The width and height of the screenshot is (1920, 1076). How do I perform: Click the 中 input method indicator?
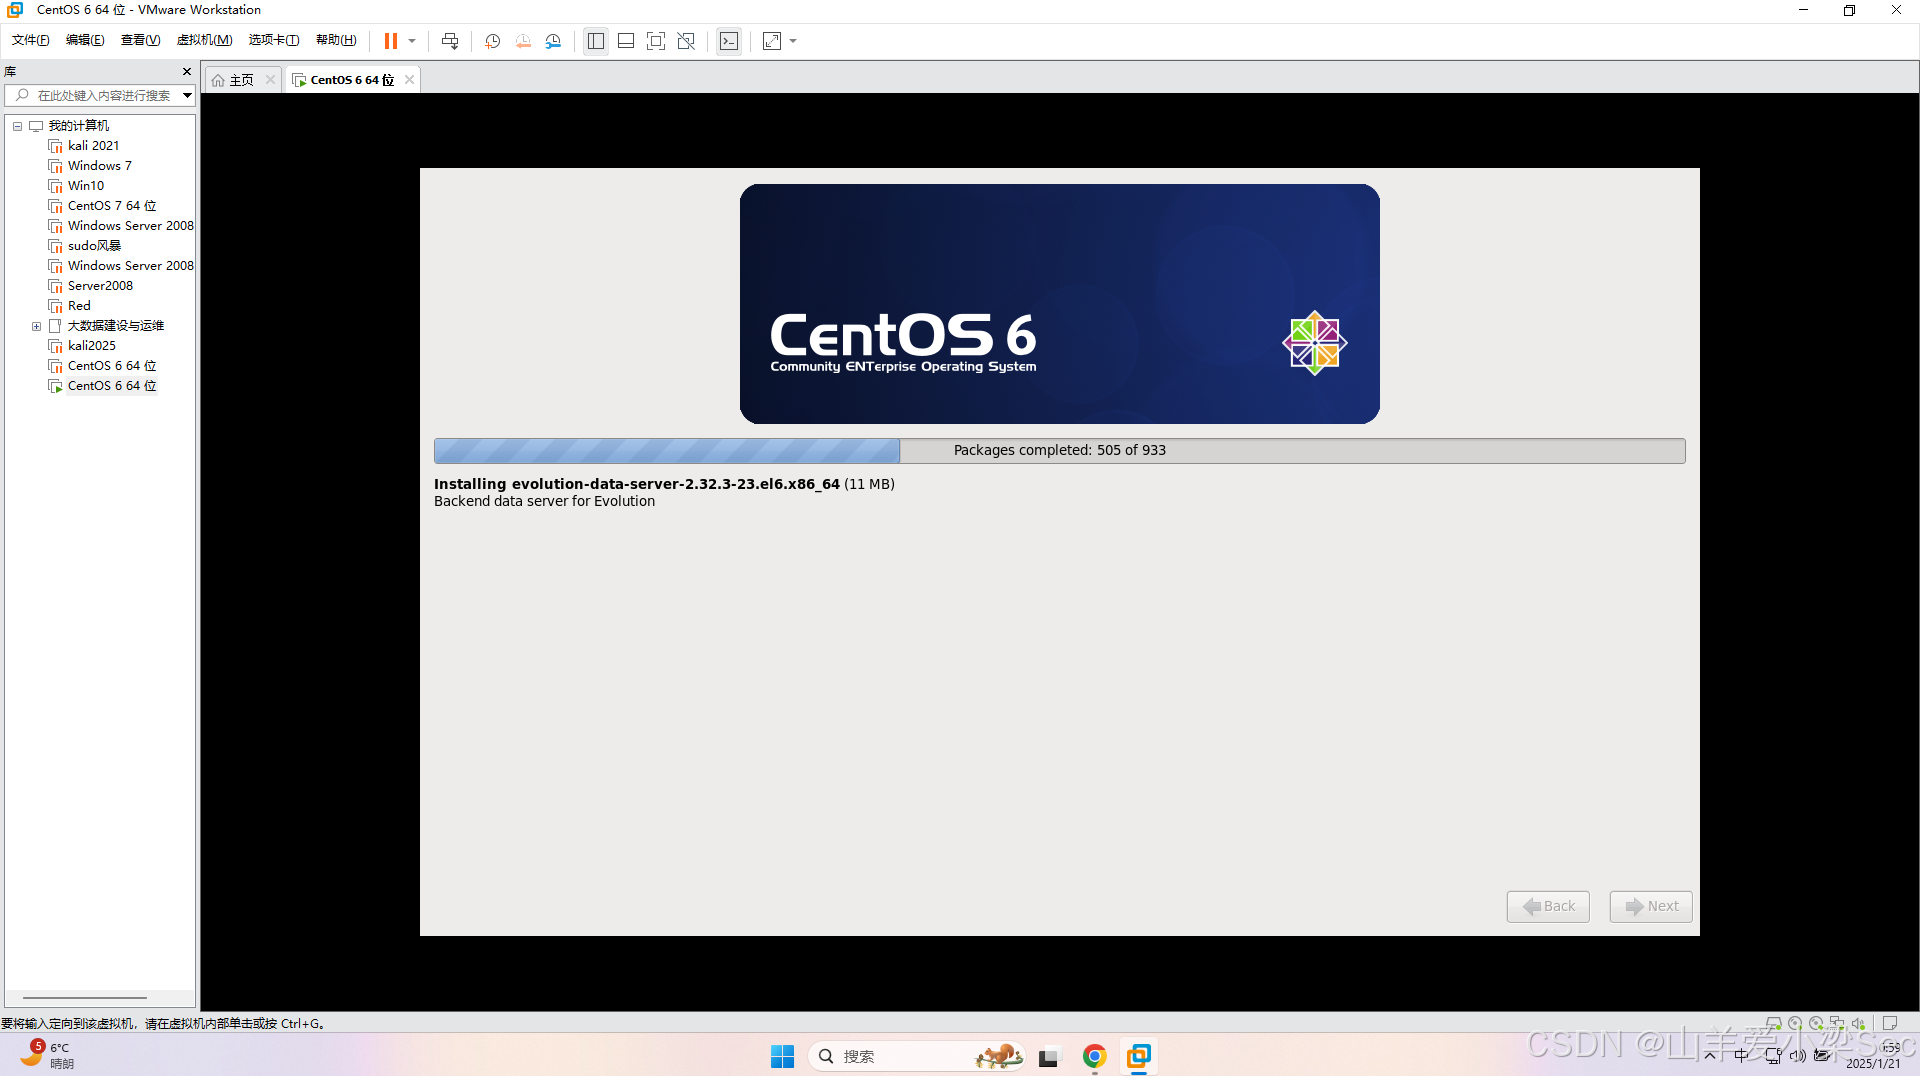pyautogui.click(x=1741, y=1056)
